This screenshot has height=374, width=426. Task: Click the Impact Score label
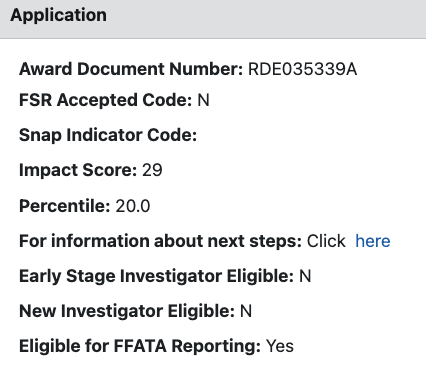pyautogui.click(x=78, y=170)
